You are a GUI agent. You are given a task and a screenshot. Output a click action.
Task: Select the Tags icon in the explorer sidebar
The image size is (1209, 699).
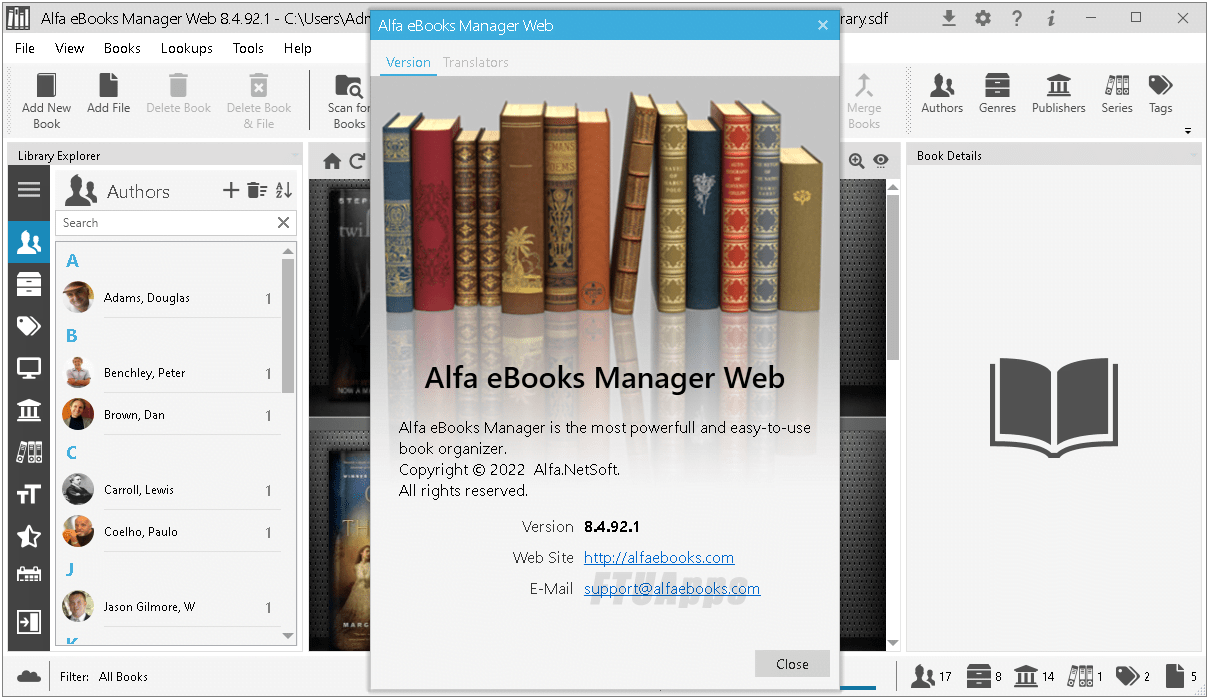(29, 326)
